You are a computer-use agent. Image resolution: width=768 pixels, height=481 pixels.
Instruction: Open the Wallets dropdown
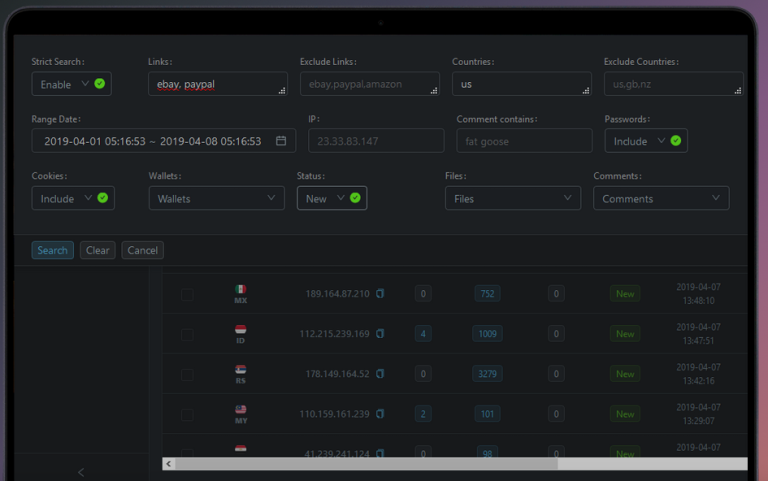[x=216, y=198]
